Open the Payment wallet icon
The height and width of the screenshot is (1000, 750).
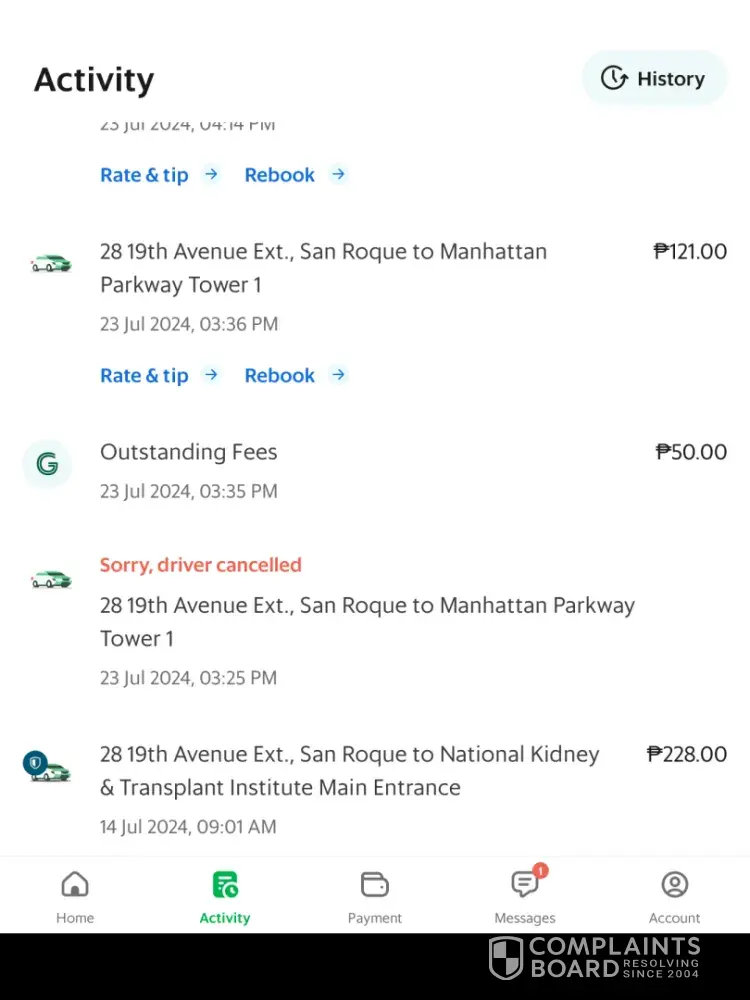point(375,885)
